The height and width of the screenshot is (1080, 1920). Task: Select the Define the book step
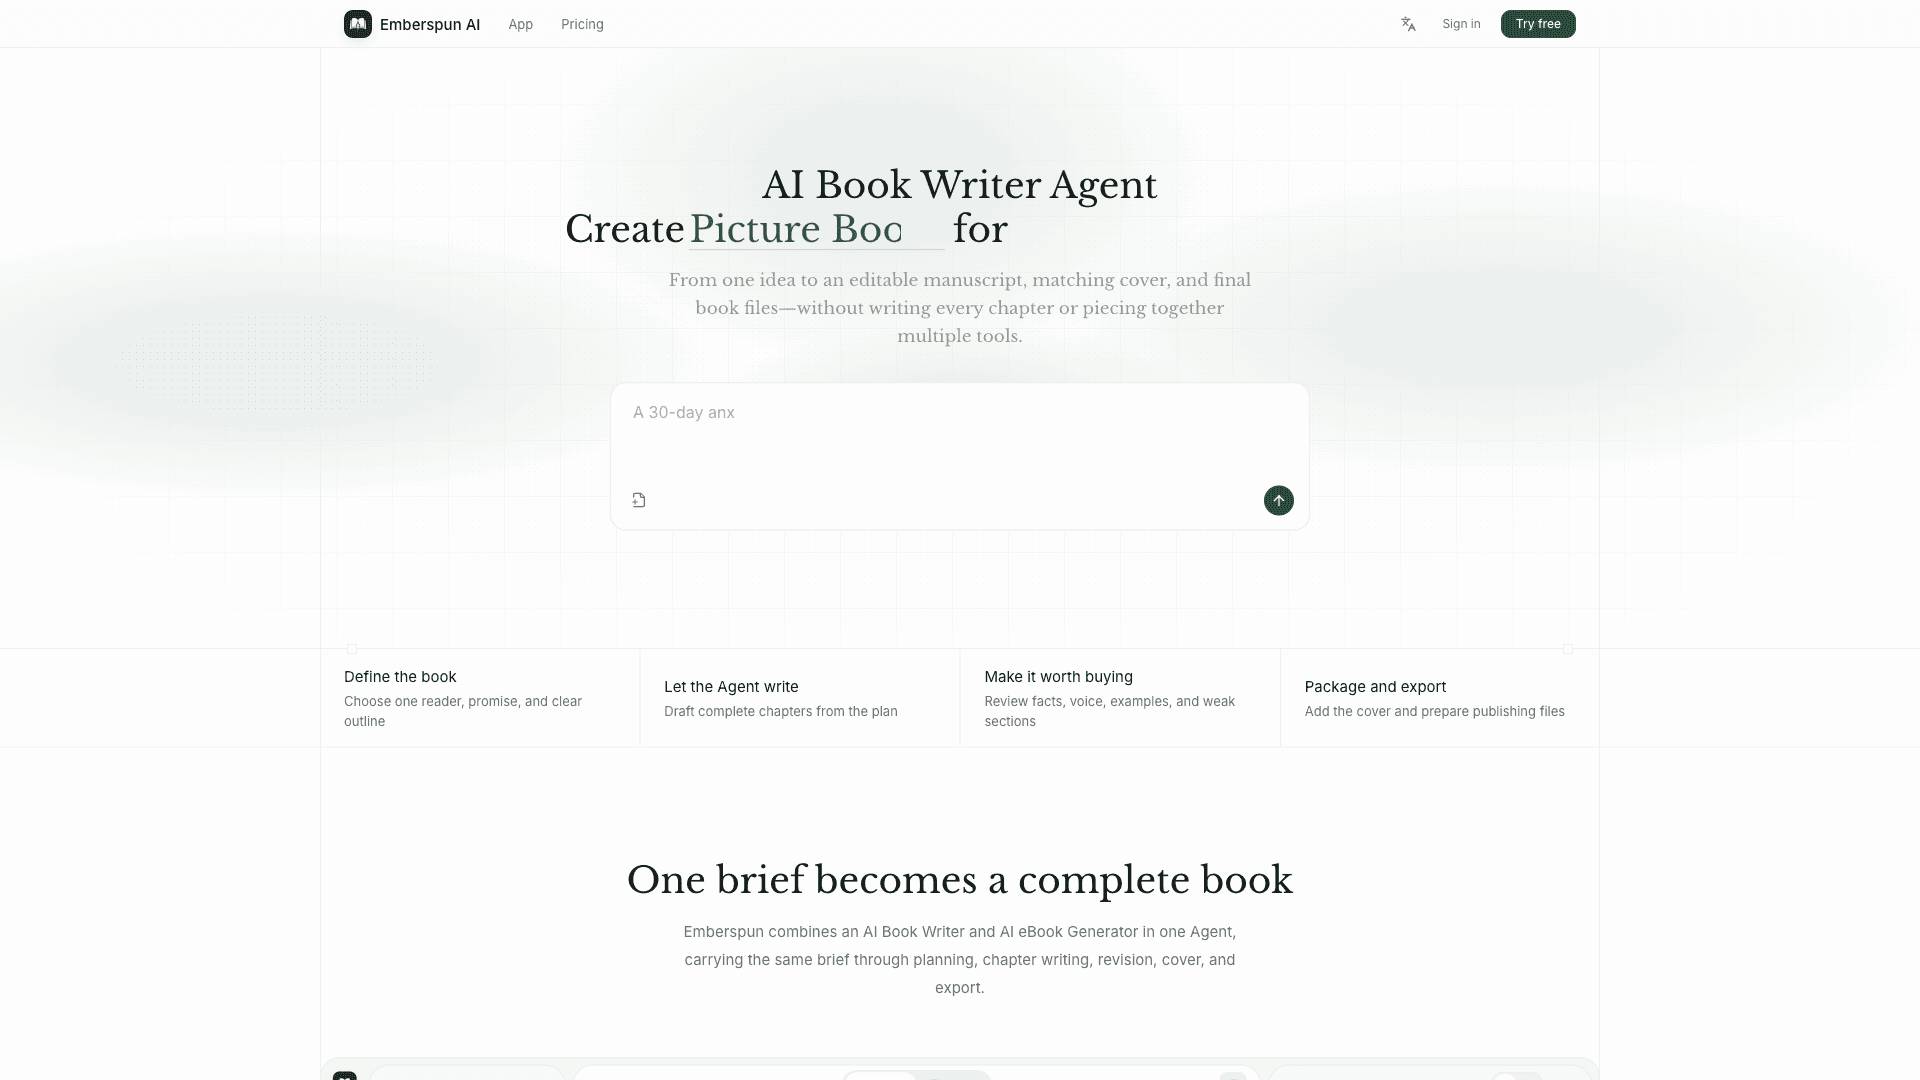pyautogui.click(x=480, y=697)
